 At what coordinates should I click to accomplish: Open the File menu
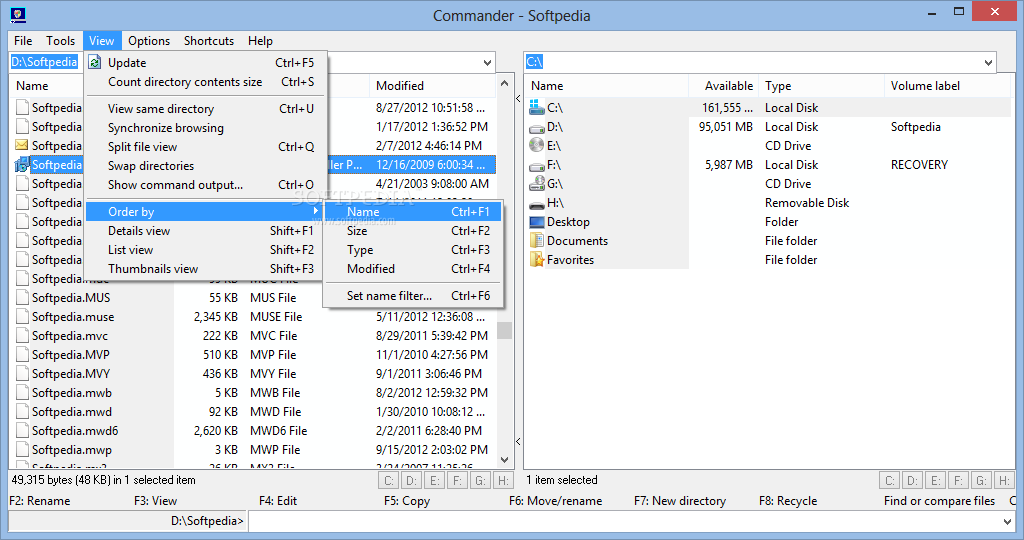[23, 40]
